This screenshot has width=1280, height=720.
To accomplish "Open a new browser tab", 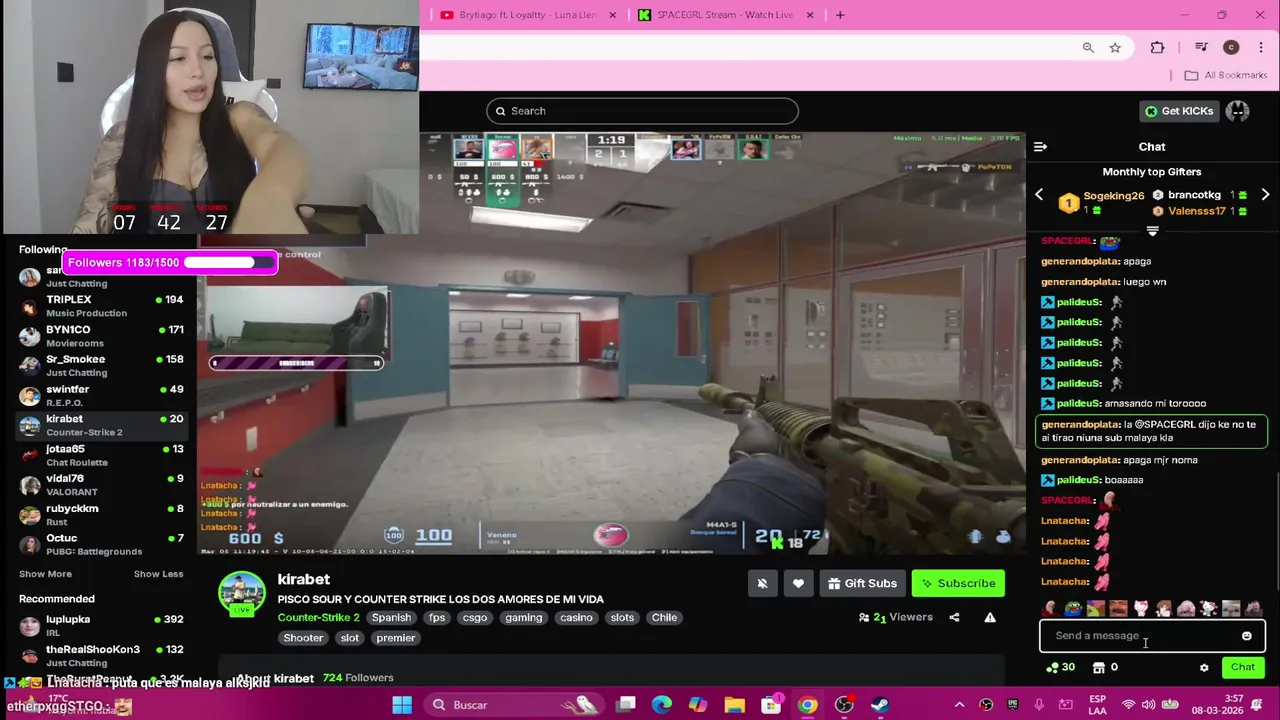I will pos(840,15).
